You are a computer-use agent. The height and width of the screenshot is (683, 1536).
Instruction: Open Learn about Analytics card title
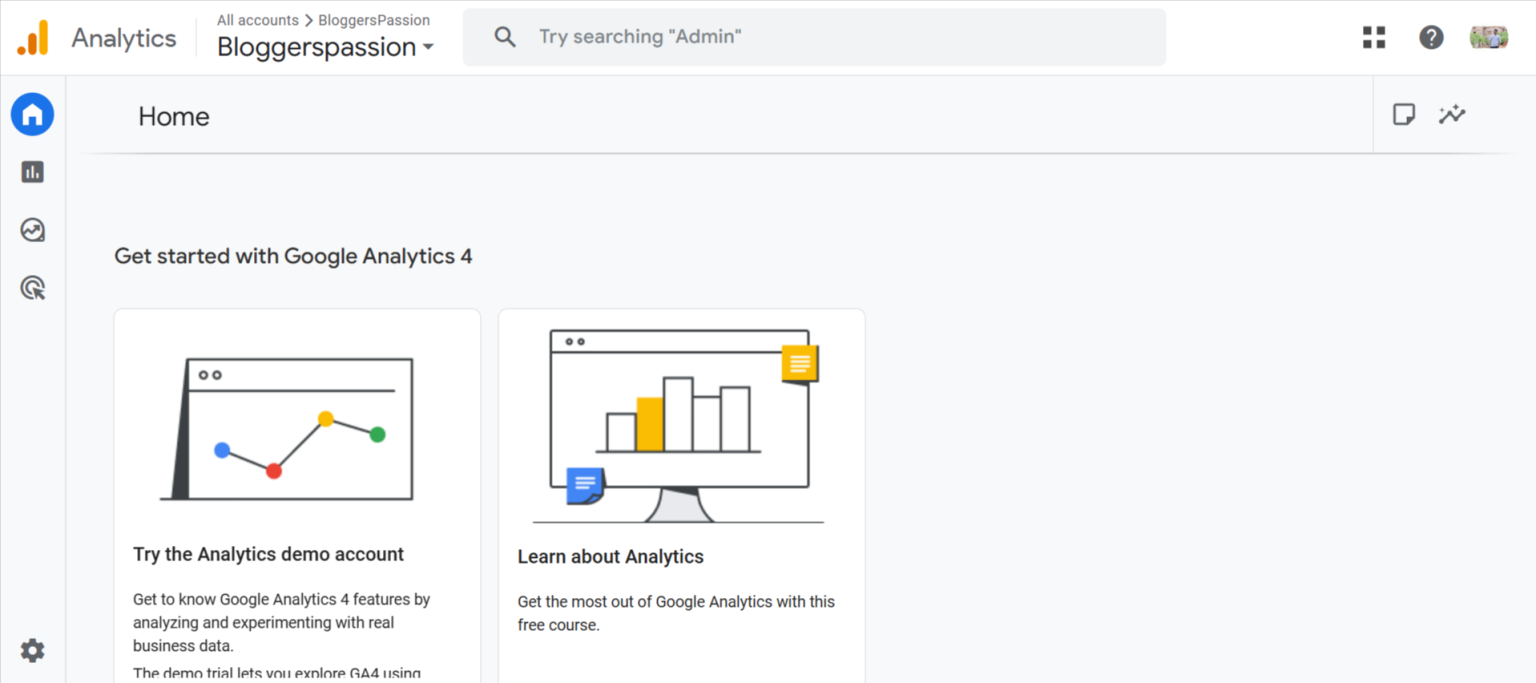click(x=610, y=557)
